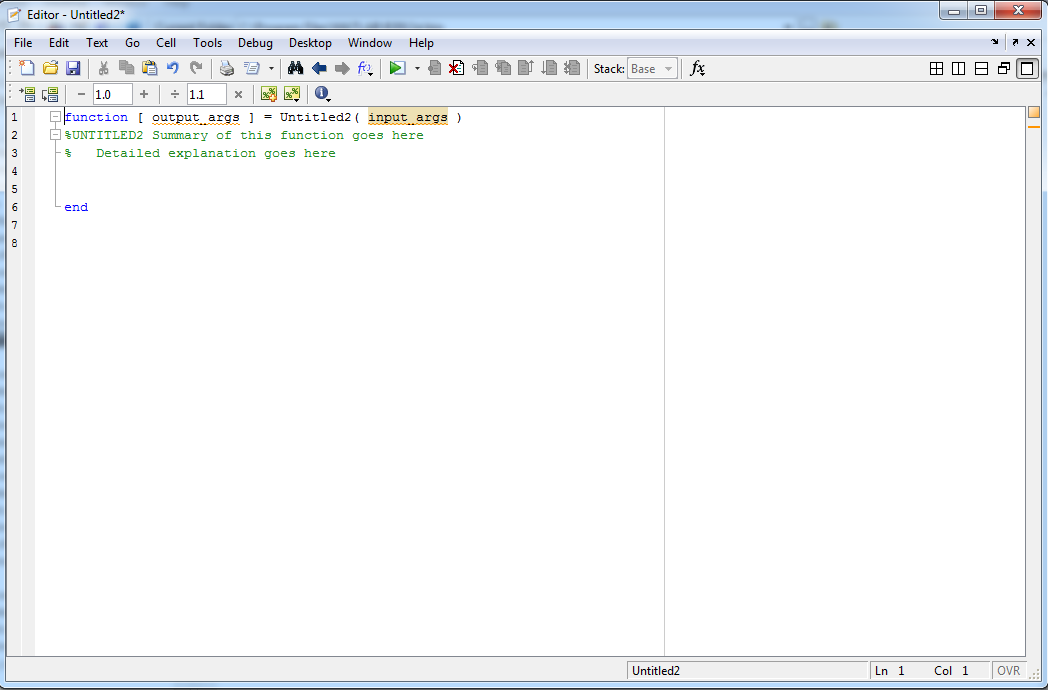Clear all breakpoints with red X icon
Viewport: 1048px width, 690px height.
tap(456, 68)
